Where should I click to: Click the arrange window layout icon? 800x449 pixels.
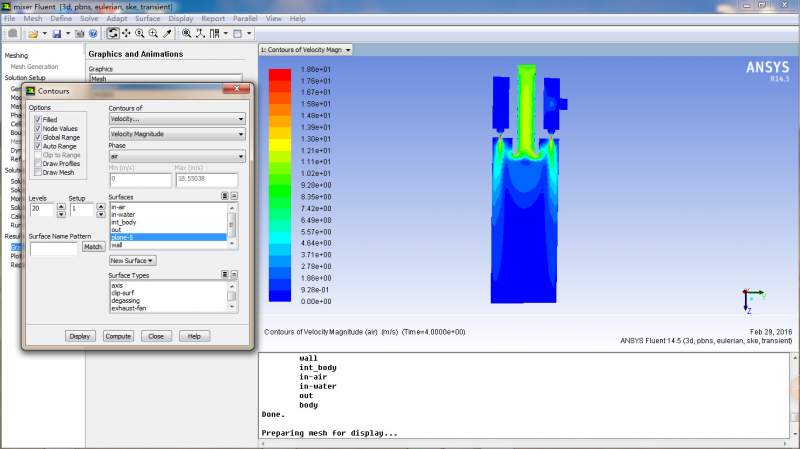coord(214,34)
